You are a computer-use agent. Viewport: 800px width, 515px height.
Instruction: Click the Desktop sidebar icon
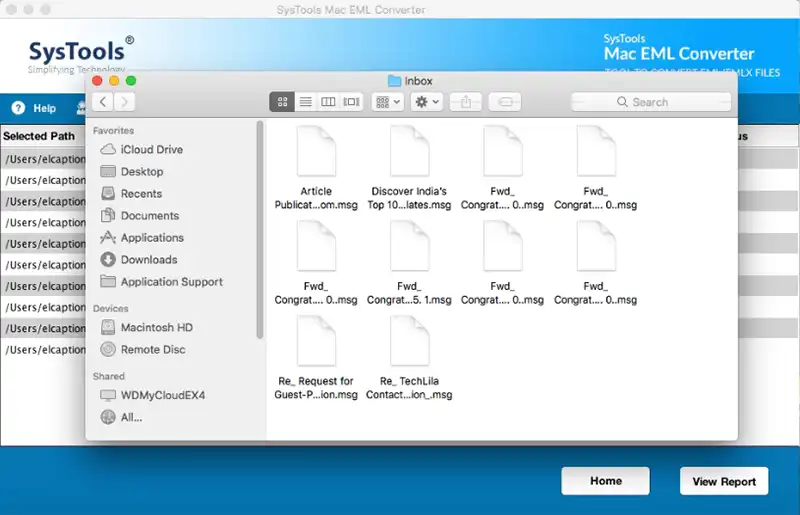coord(108,171)
